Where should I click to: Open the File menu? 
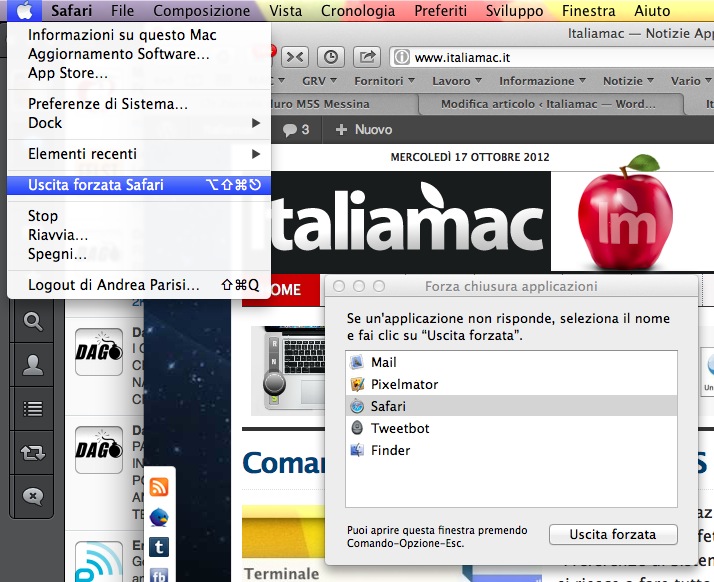[122, 10]
